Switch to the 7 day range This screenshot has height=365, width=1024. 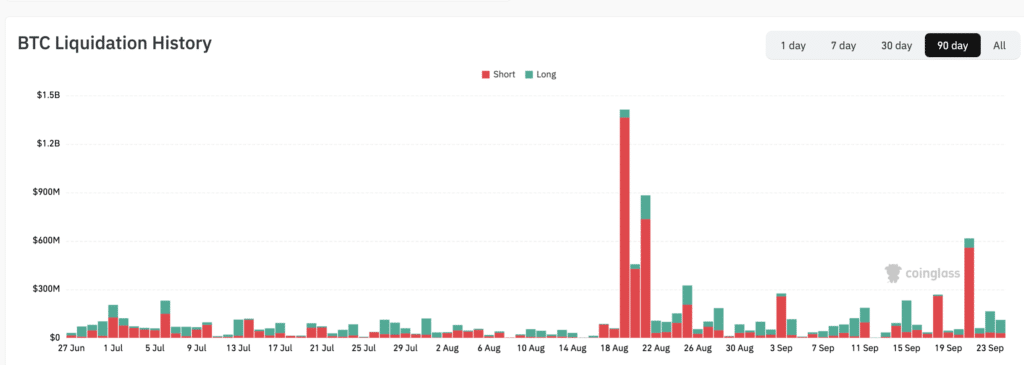pyautogui.click(x=843, y=46)
